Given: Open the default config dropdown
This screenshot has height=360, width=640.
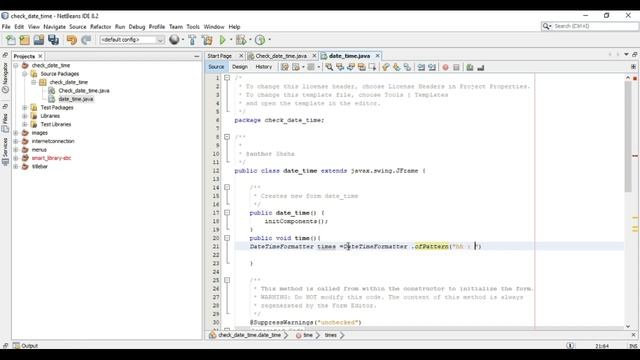Looking at the screenshot, I should (132, 40).
